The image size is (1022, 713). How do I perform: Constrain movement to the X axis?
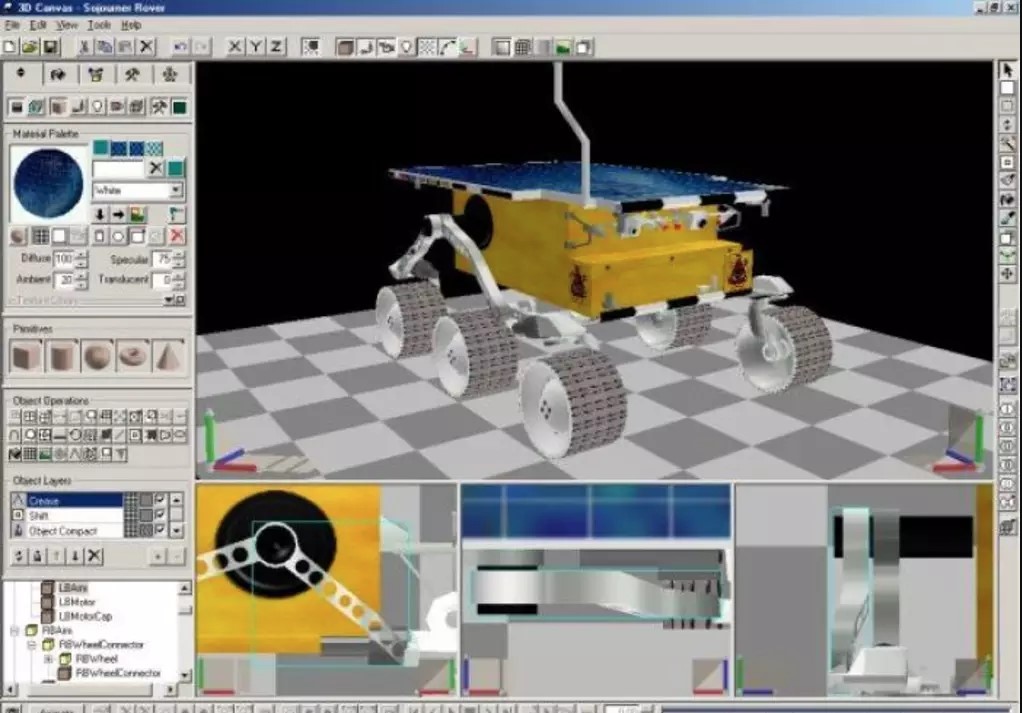click(x=234, y=47)
